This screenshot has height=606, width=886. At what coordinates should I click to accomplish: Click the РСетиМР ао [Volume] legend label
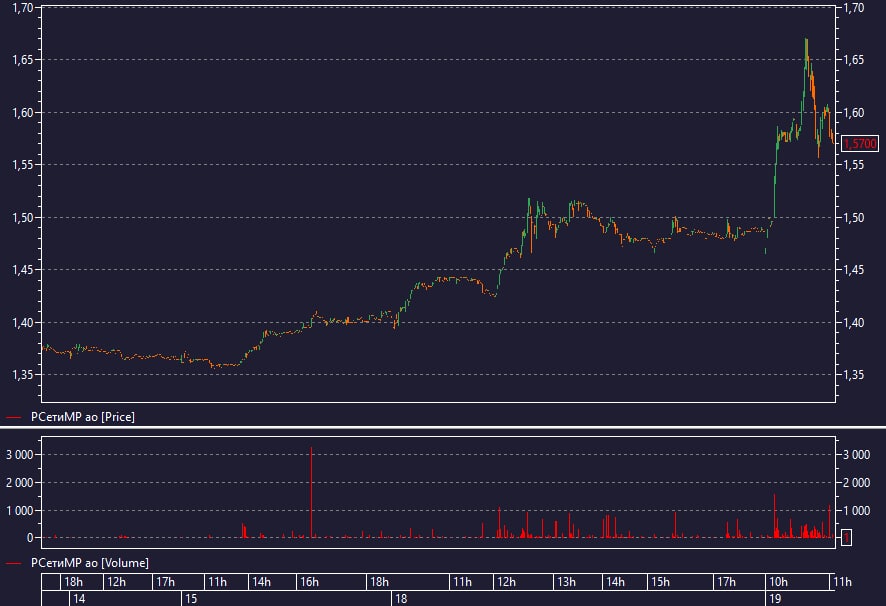click(90, 563)
